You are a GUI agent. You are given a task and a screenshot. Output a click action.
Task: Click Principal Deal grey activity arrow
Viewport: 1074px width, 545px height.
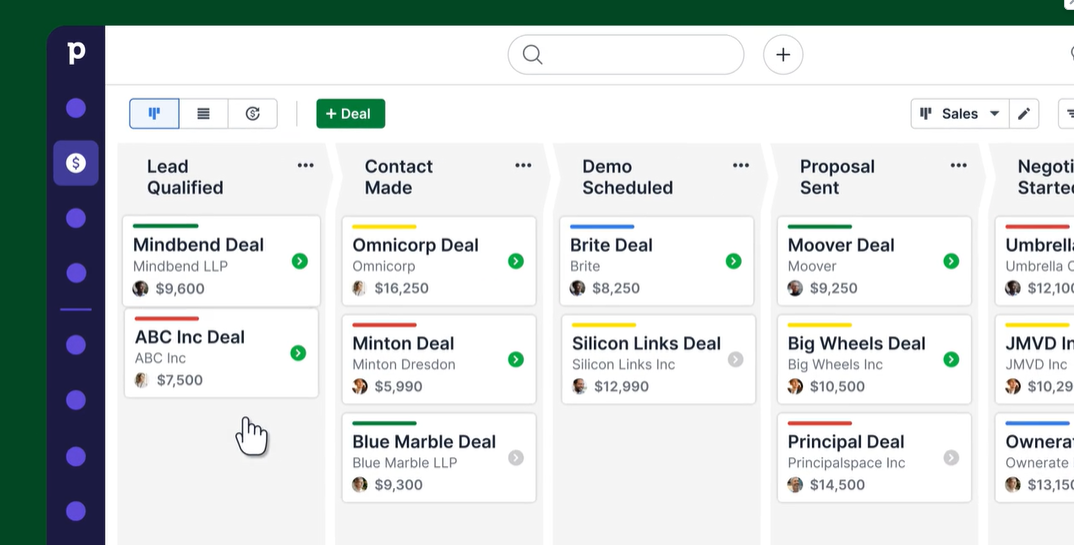pyautogui.click(x=951, y=457)
